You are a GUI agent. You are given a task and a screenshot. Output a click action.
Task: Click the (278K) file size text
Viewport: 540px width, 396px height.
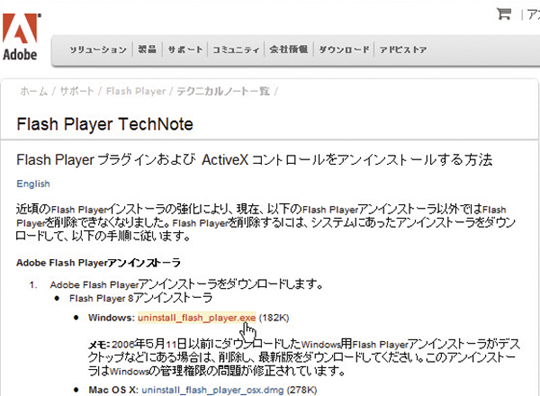[x=302, y=390]
